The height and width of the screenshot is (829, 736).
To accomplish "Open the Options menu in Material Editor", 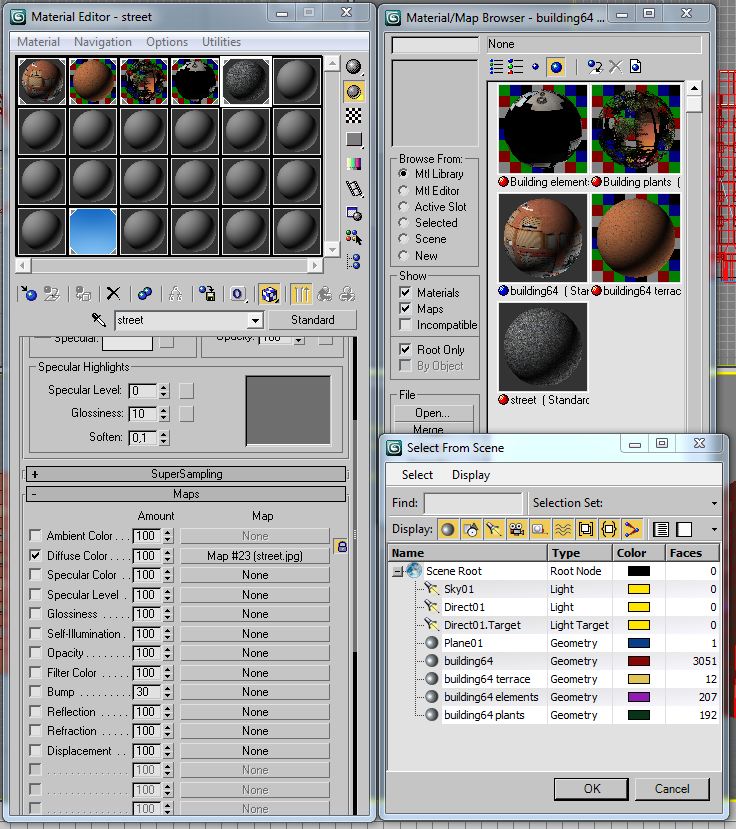I will [167, 42].
